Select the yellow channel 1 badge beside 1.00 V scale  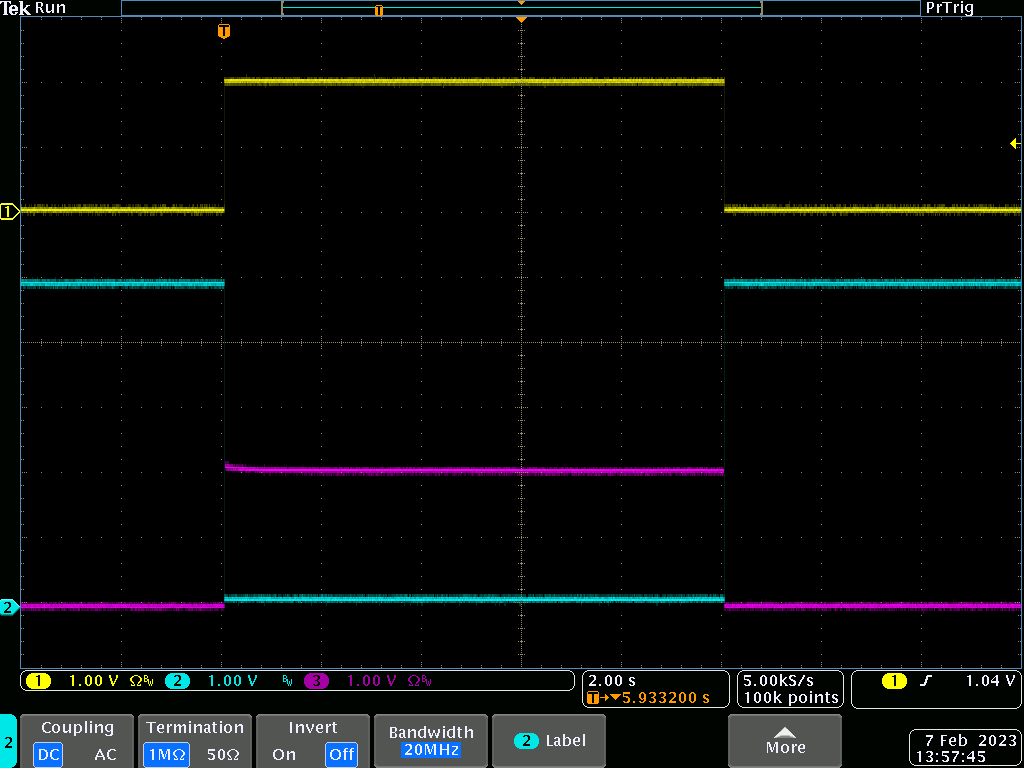(x=38, y=681)
